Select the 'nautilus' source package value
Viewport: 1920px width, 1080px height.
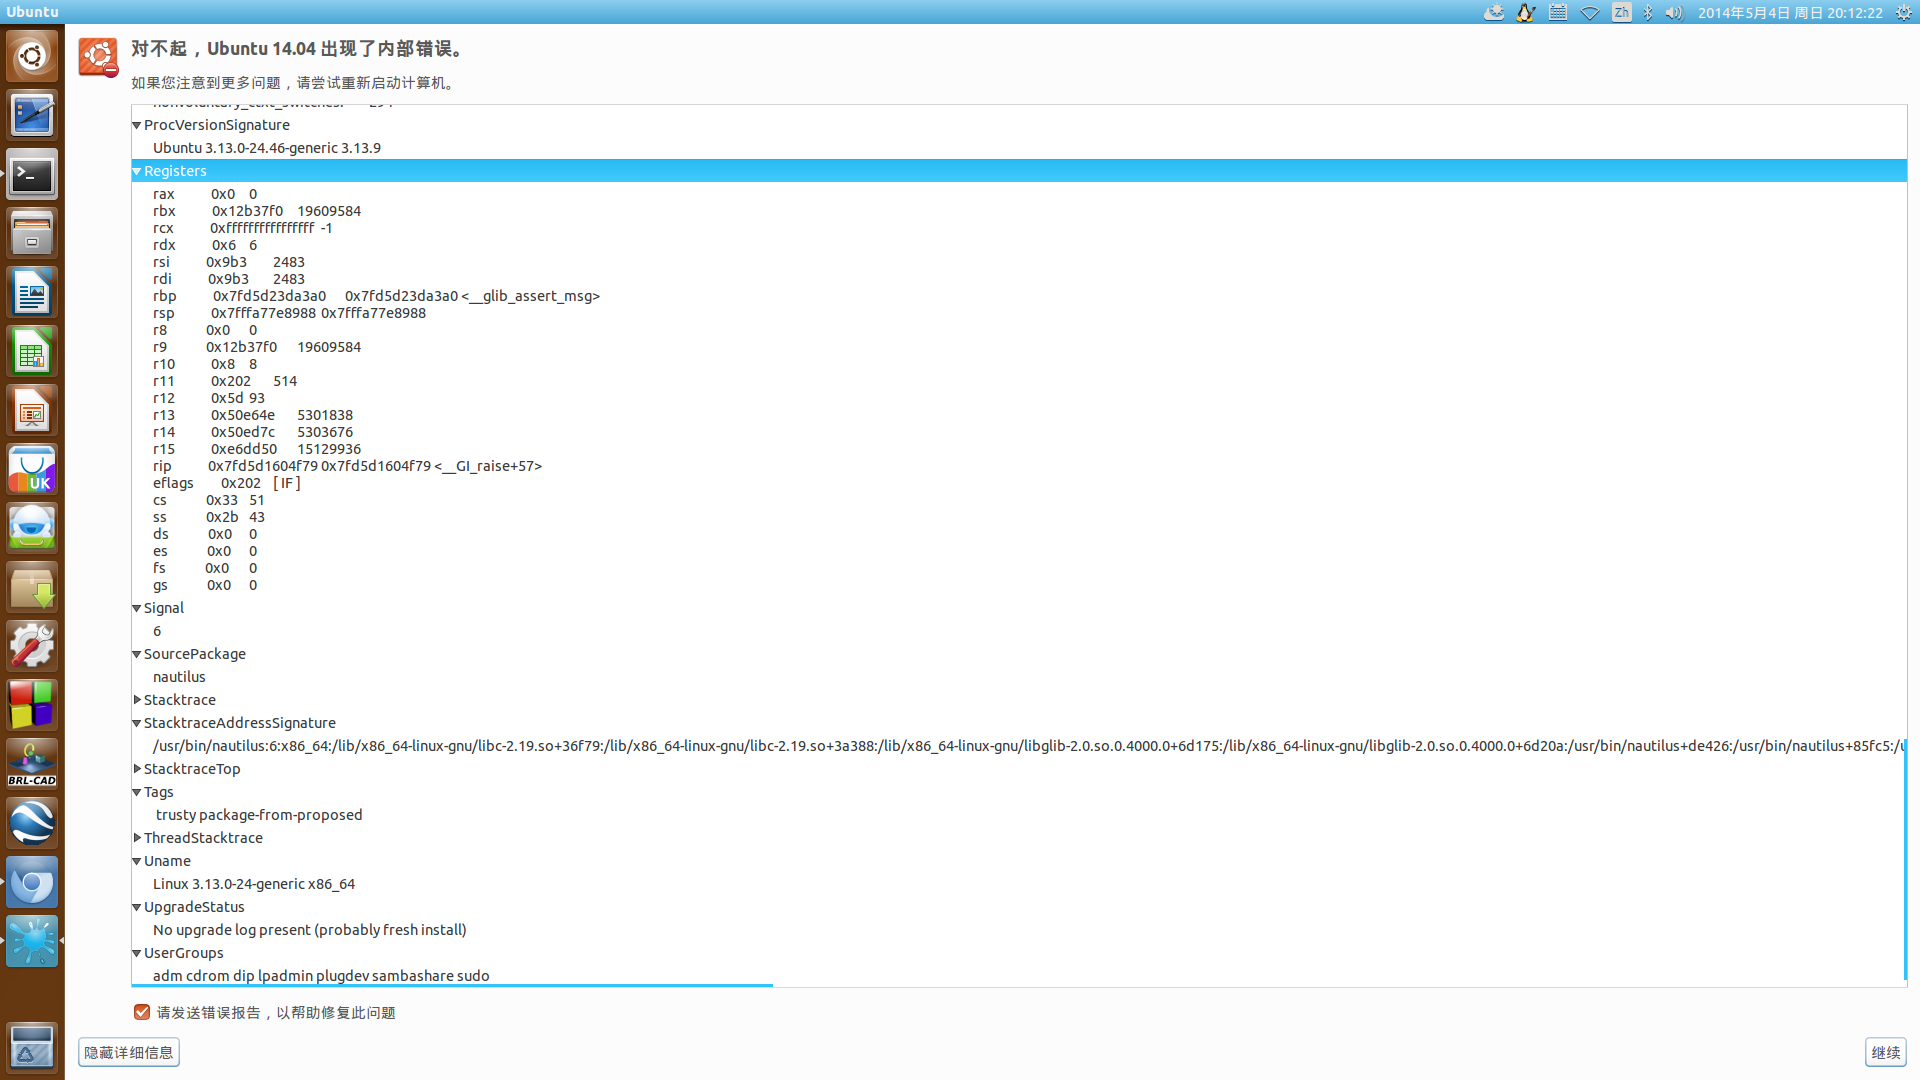[x=179, y=677]
